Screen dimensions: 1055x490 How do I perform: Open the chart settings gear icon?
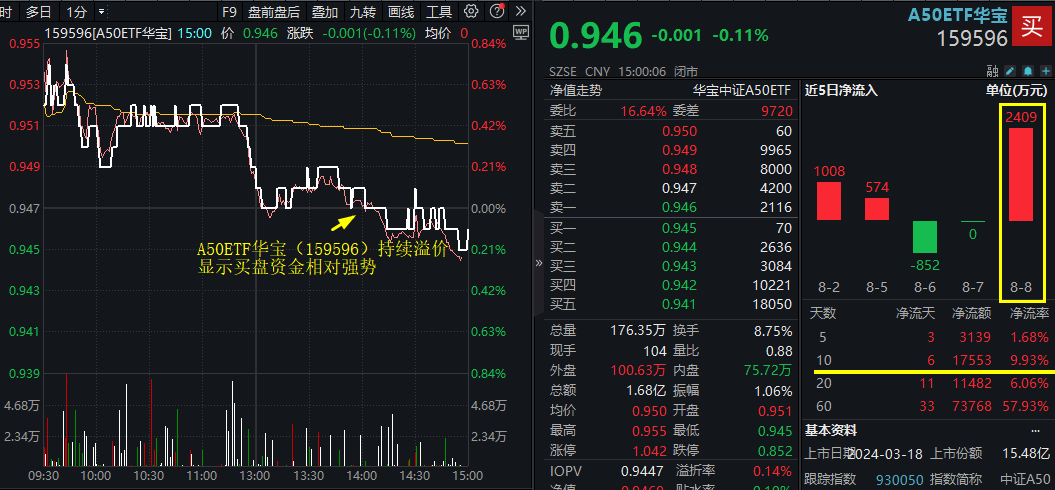471,12
